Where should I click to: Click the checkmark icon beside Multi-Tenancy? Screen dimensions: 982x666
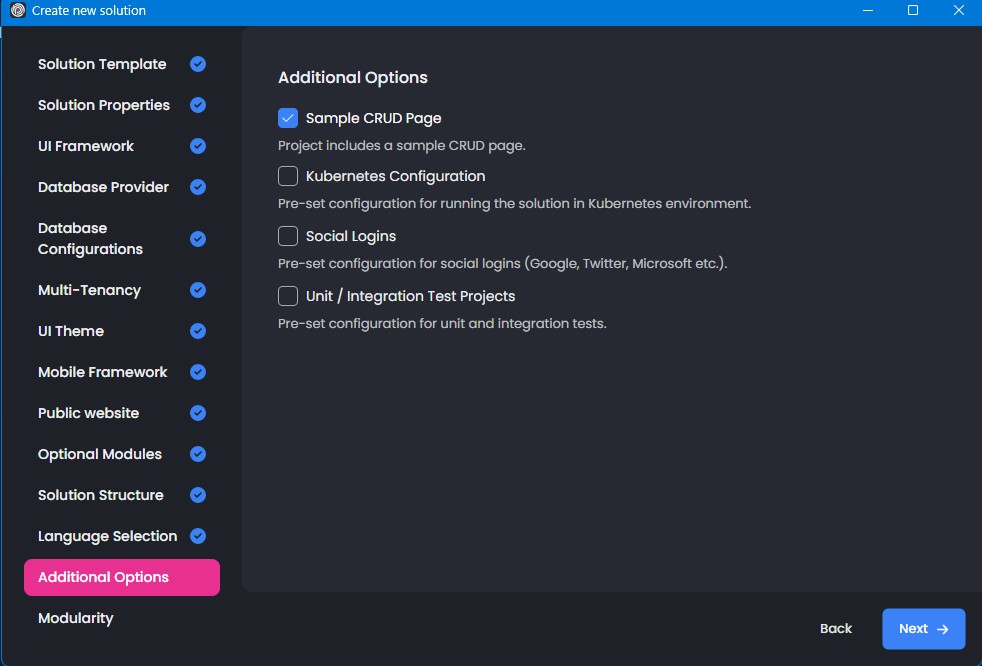tap(198, 290)
